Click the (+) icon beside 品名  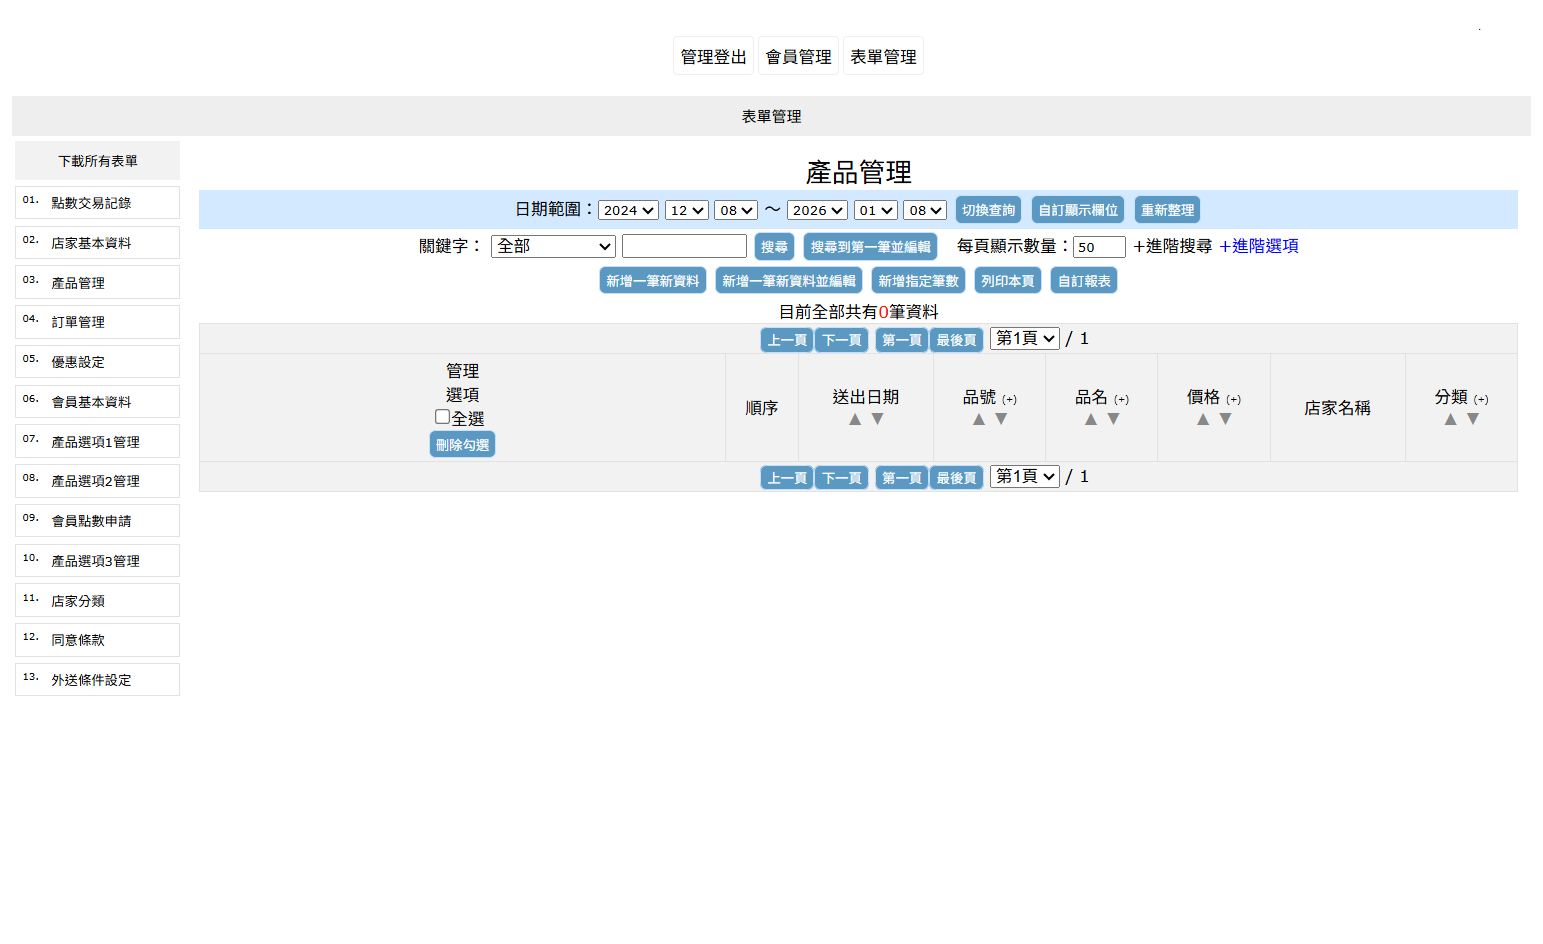pos(1121,400)
